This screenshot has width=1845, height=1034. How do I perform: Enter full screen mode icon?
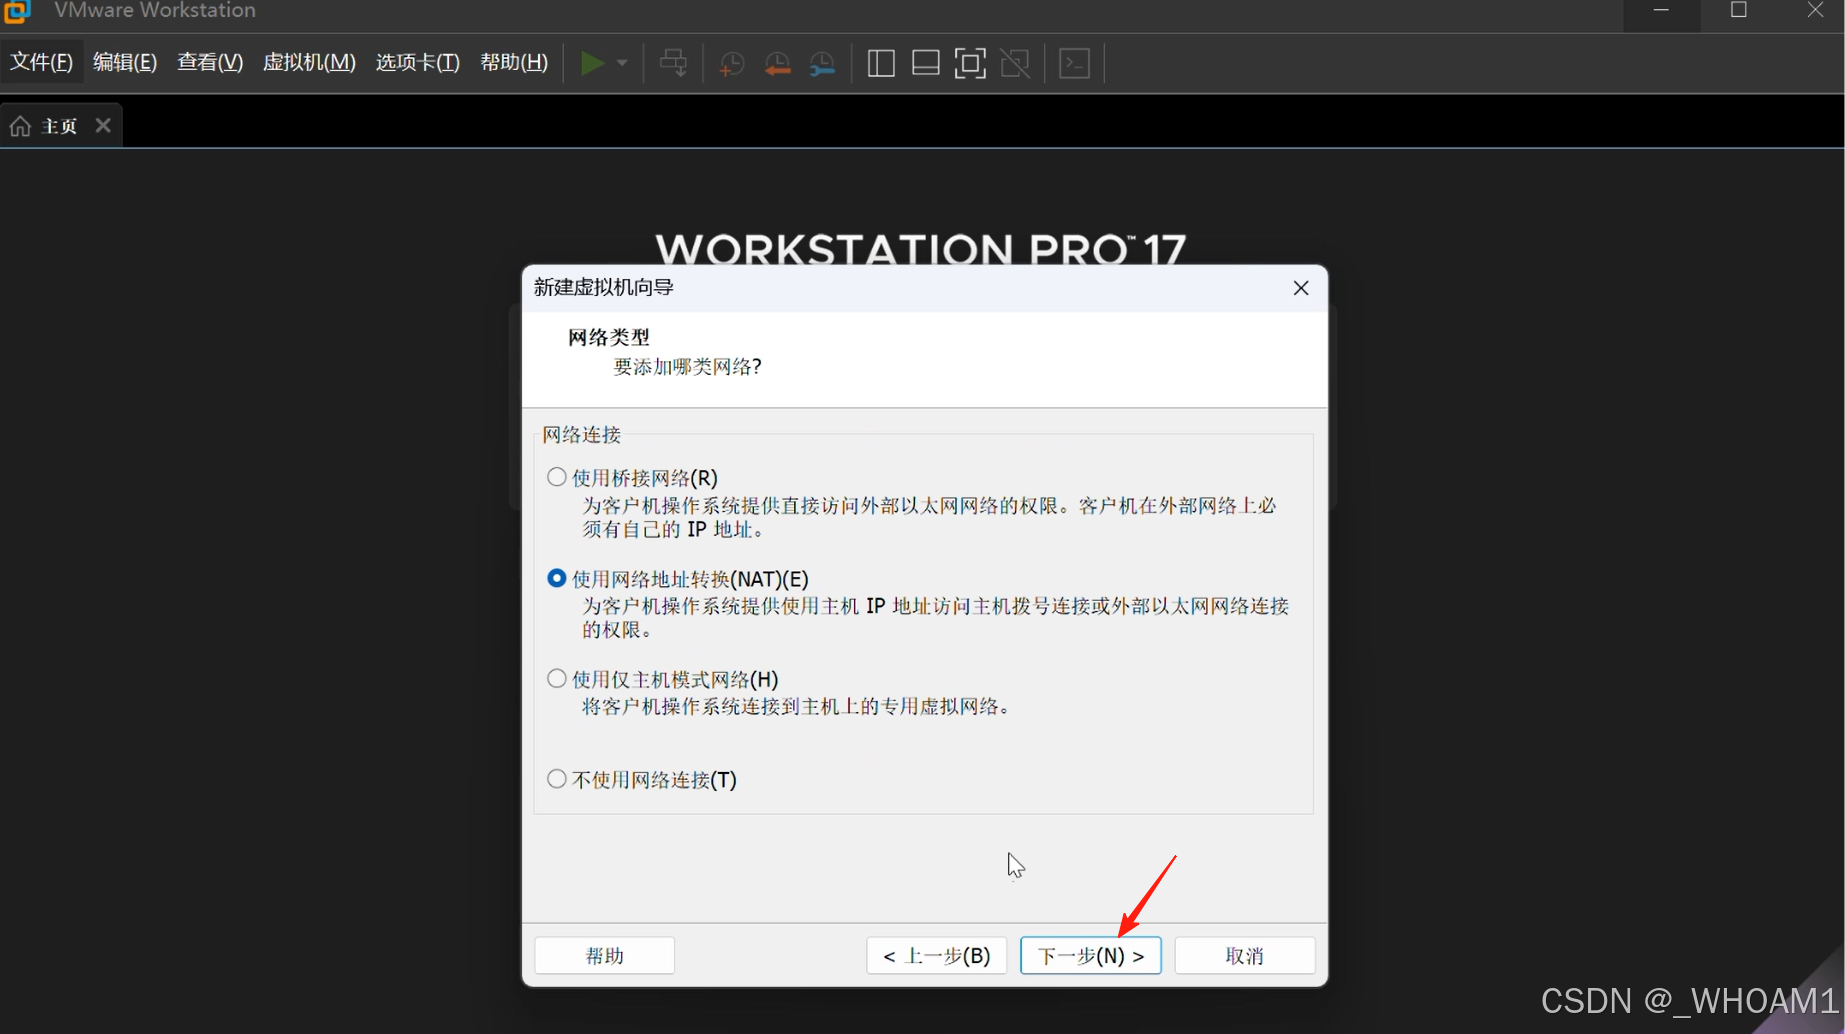970,63
